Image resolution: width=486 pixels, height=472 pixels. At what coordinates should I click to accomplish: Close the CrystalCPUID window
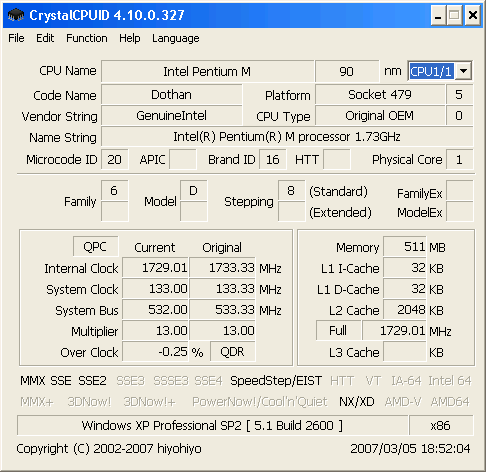472,15
